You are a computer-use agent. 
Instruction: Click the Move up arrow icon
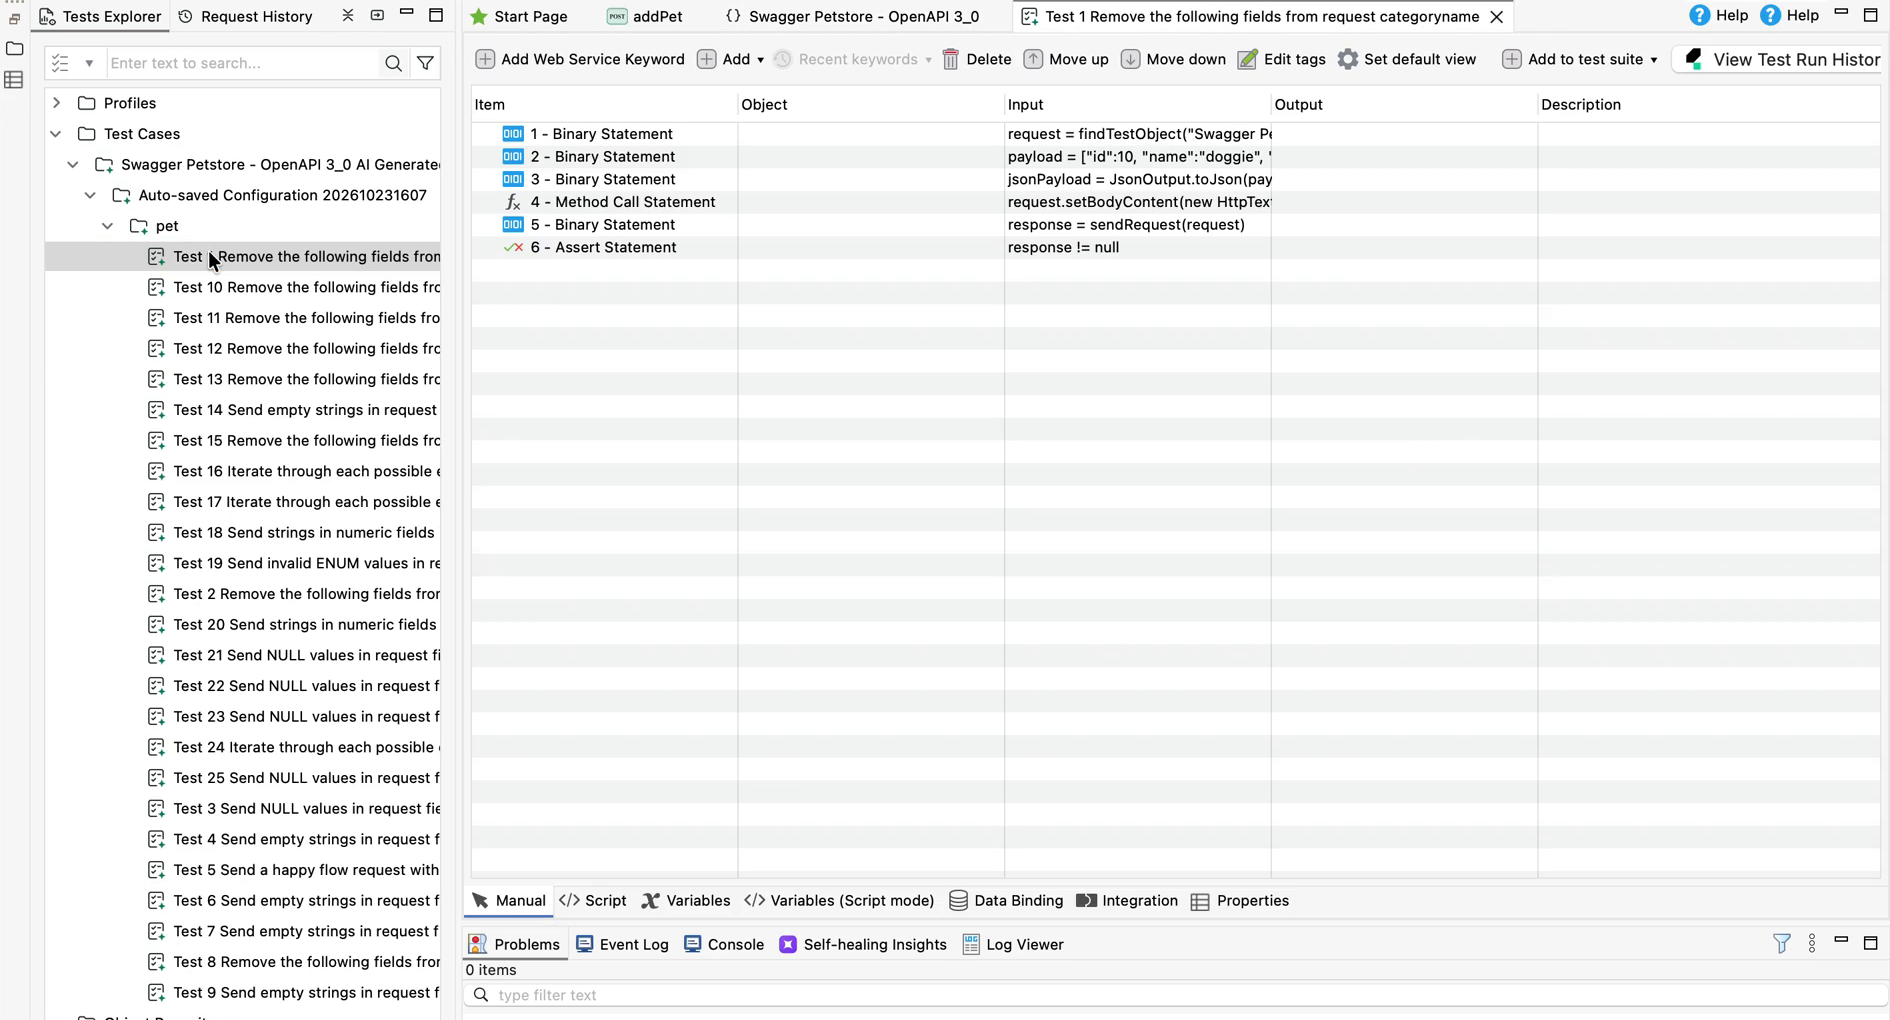(x=1033, y=59)
